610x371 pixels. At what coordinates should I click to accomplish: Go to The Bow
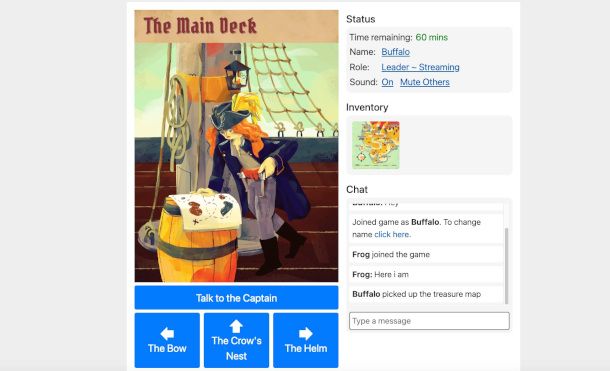pos(167,340)
